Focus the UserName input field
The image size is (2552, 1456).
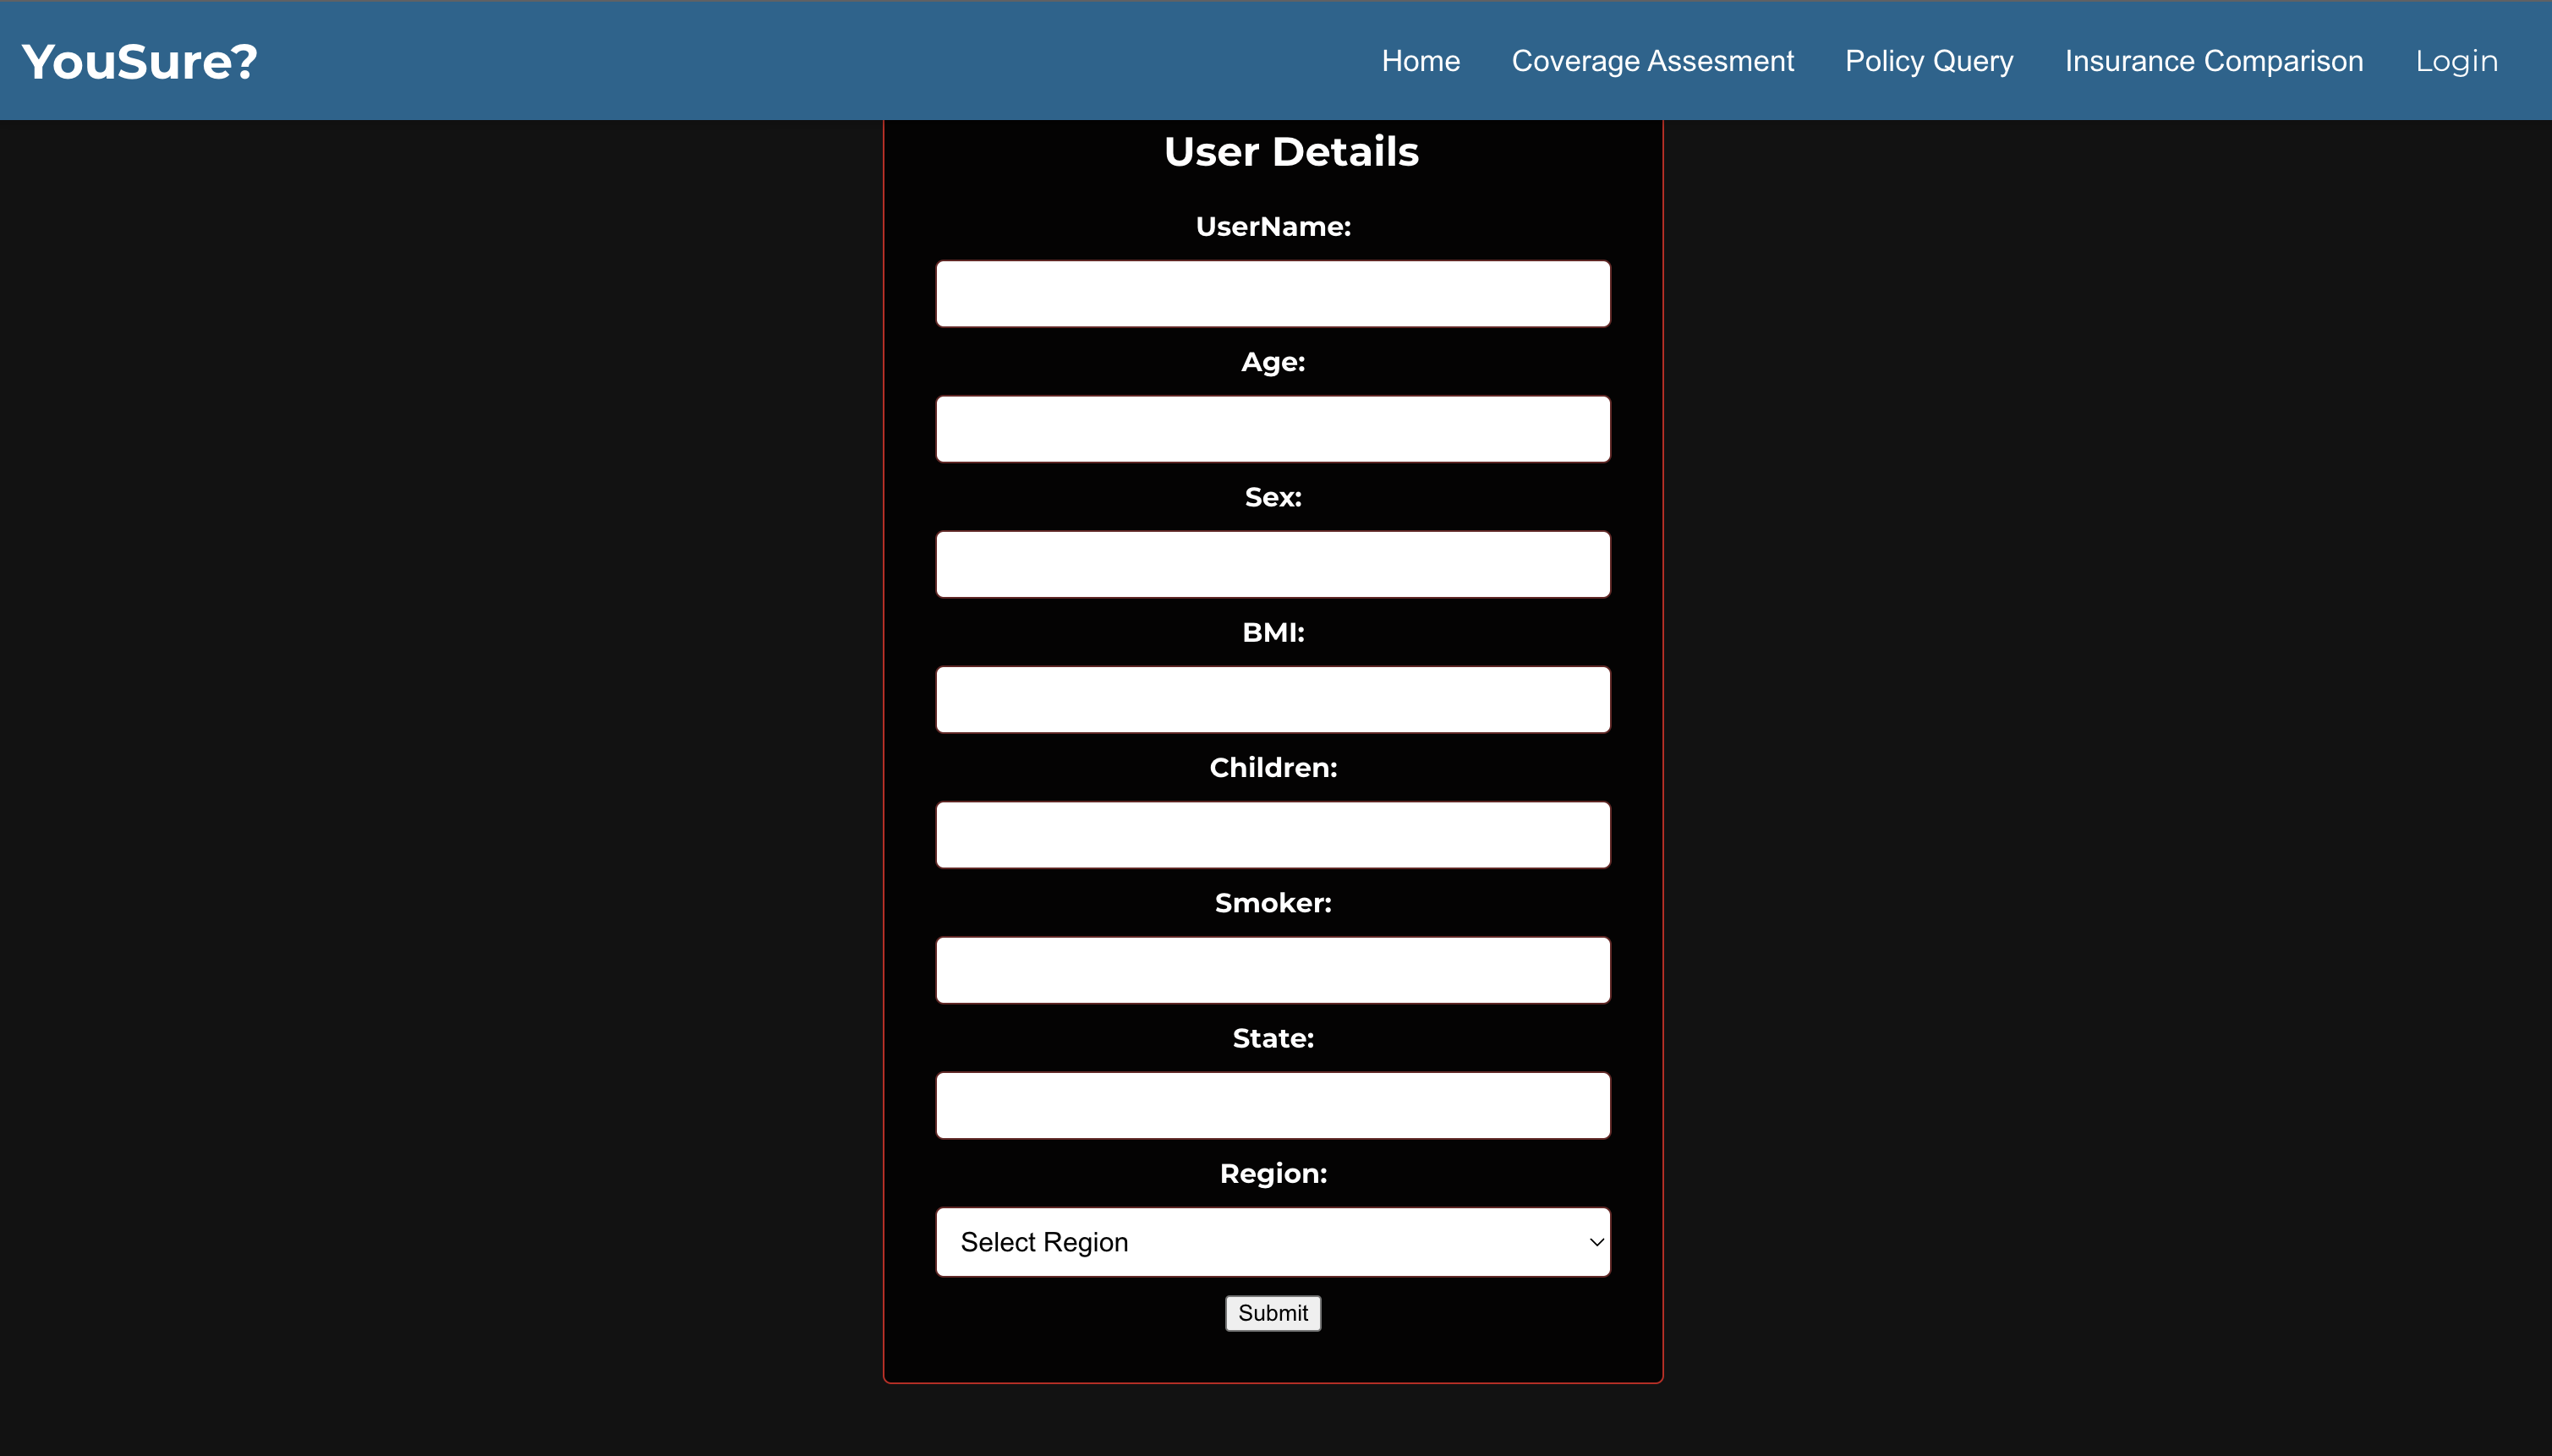(1272, 294)
